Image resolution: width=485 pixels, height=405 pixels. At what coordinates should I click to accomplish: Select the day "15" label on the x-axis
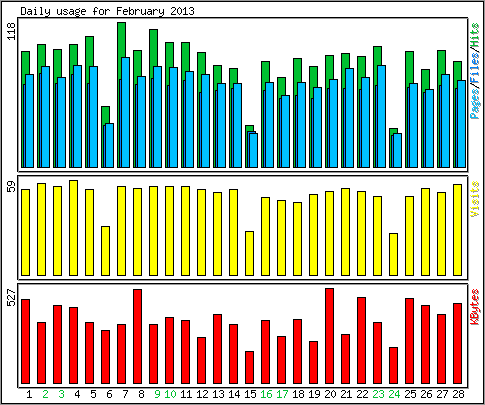pos(250,394)
